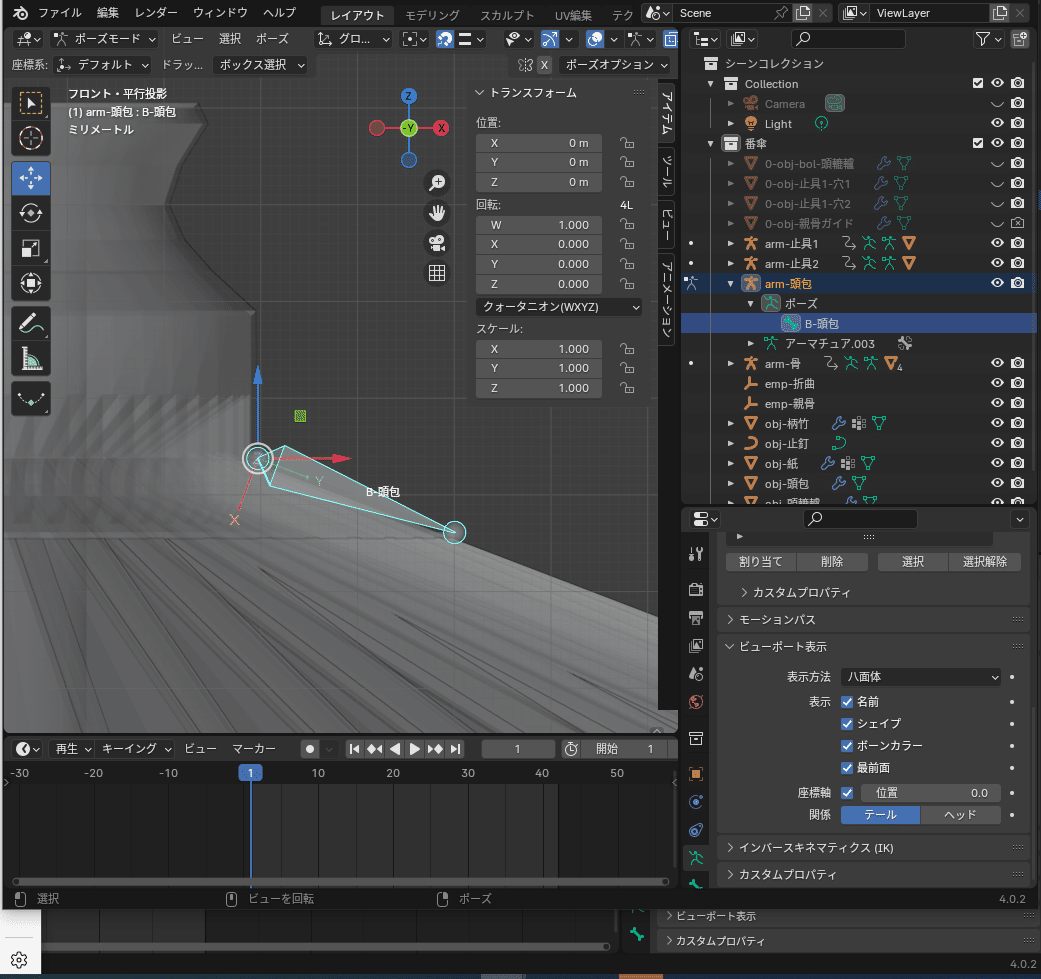Viewport: 1041px width, 979px height.
Task: Select the Annotate tool
Action: click(x=31, y=322)
